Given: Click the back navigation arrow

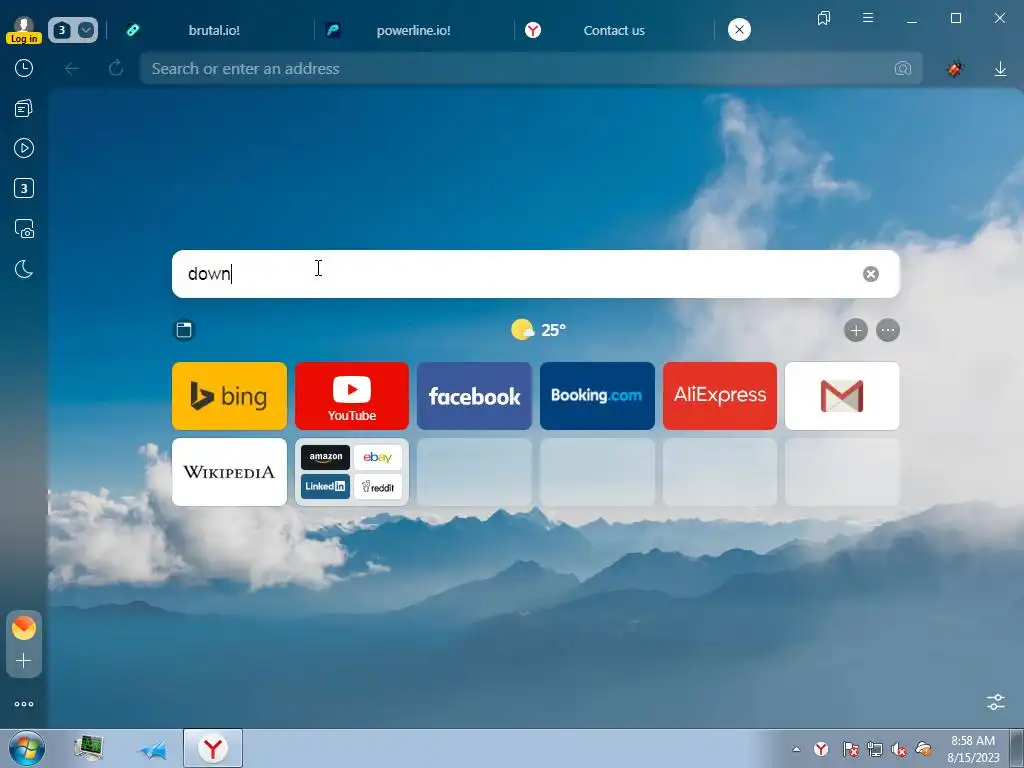Looking at the screenshot, I should tap(72, 69).
